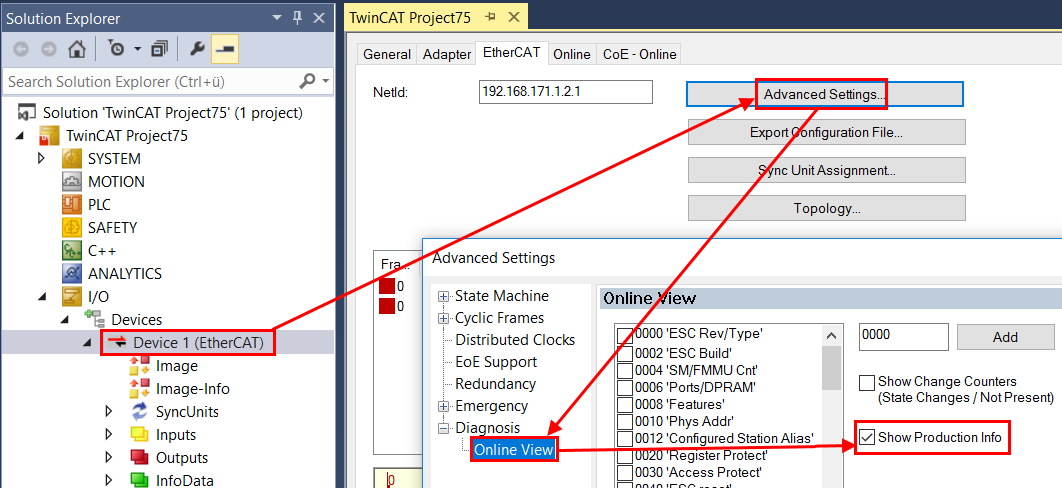This screenshot has width=1062, height=488.
Task: Click the ANALYTICS node icon
Action: pyautogui.click(x=74, y=273)
